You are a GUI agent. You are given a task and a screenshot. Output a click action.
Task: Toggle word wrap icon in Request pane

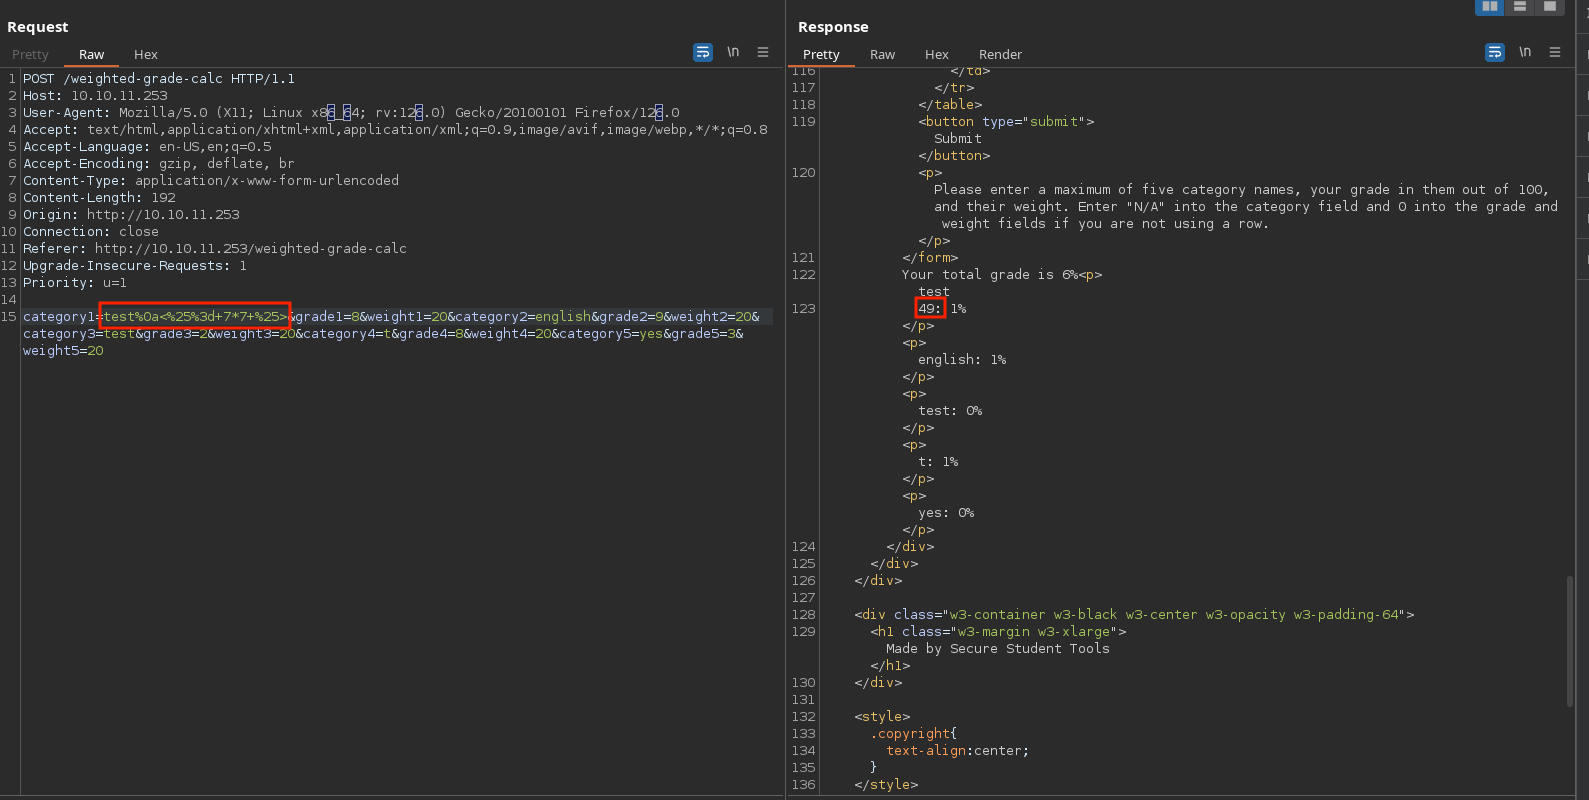pos(703,52)
